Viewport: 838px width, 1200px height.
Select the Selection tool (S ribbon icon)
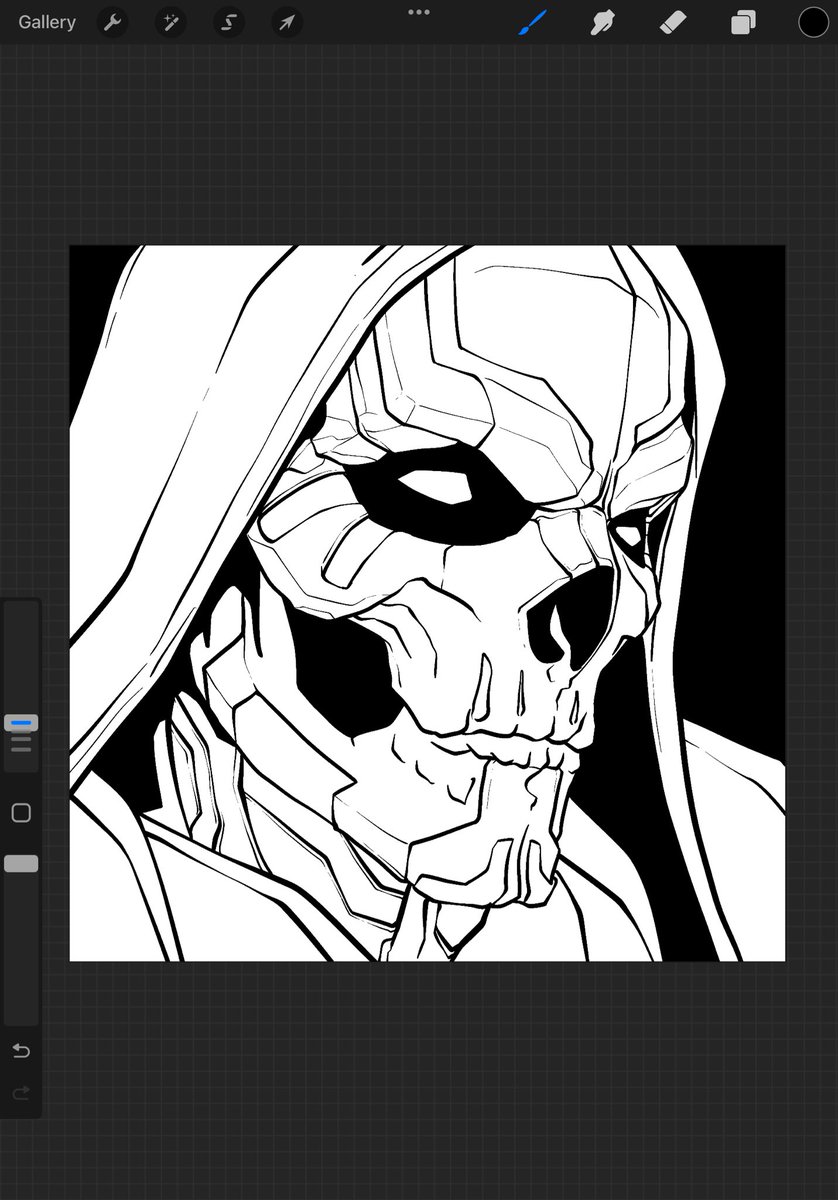click(x=229, y=22)
